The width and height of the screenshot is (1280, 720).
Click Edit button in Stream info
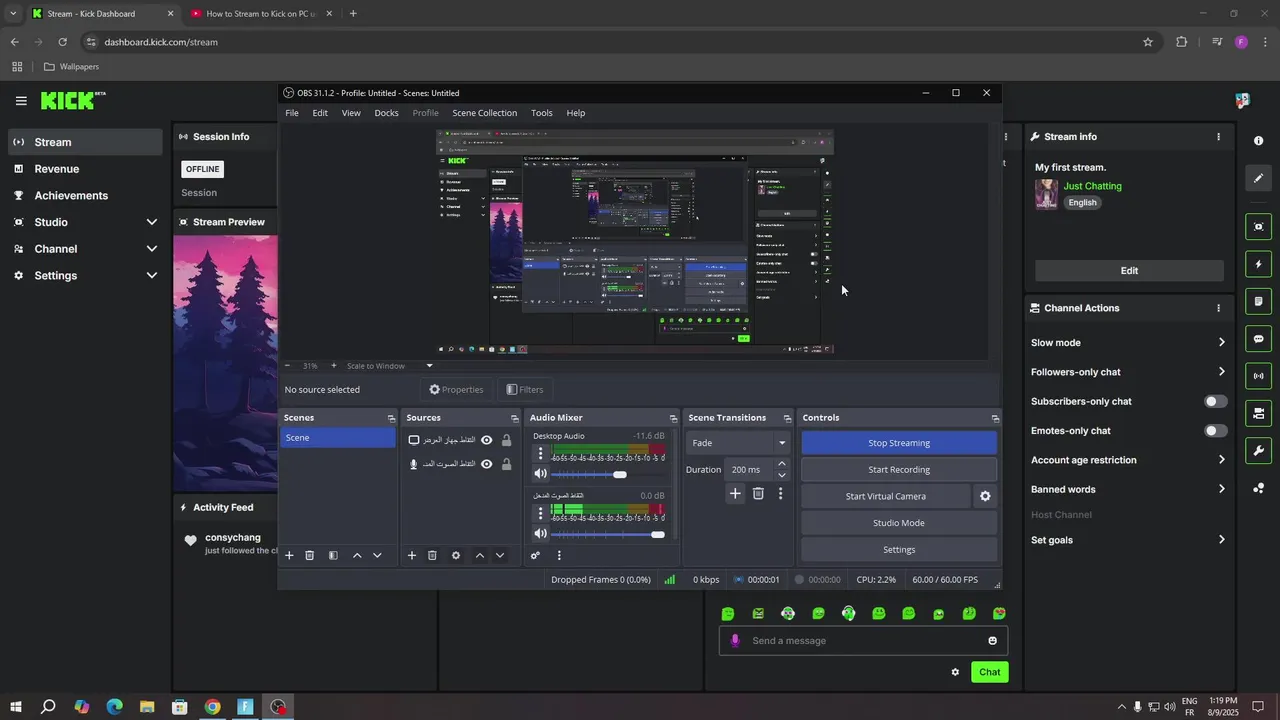coord(1129,271)
